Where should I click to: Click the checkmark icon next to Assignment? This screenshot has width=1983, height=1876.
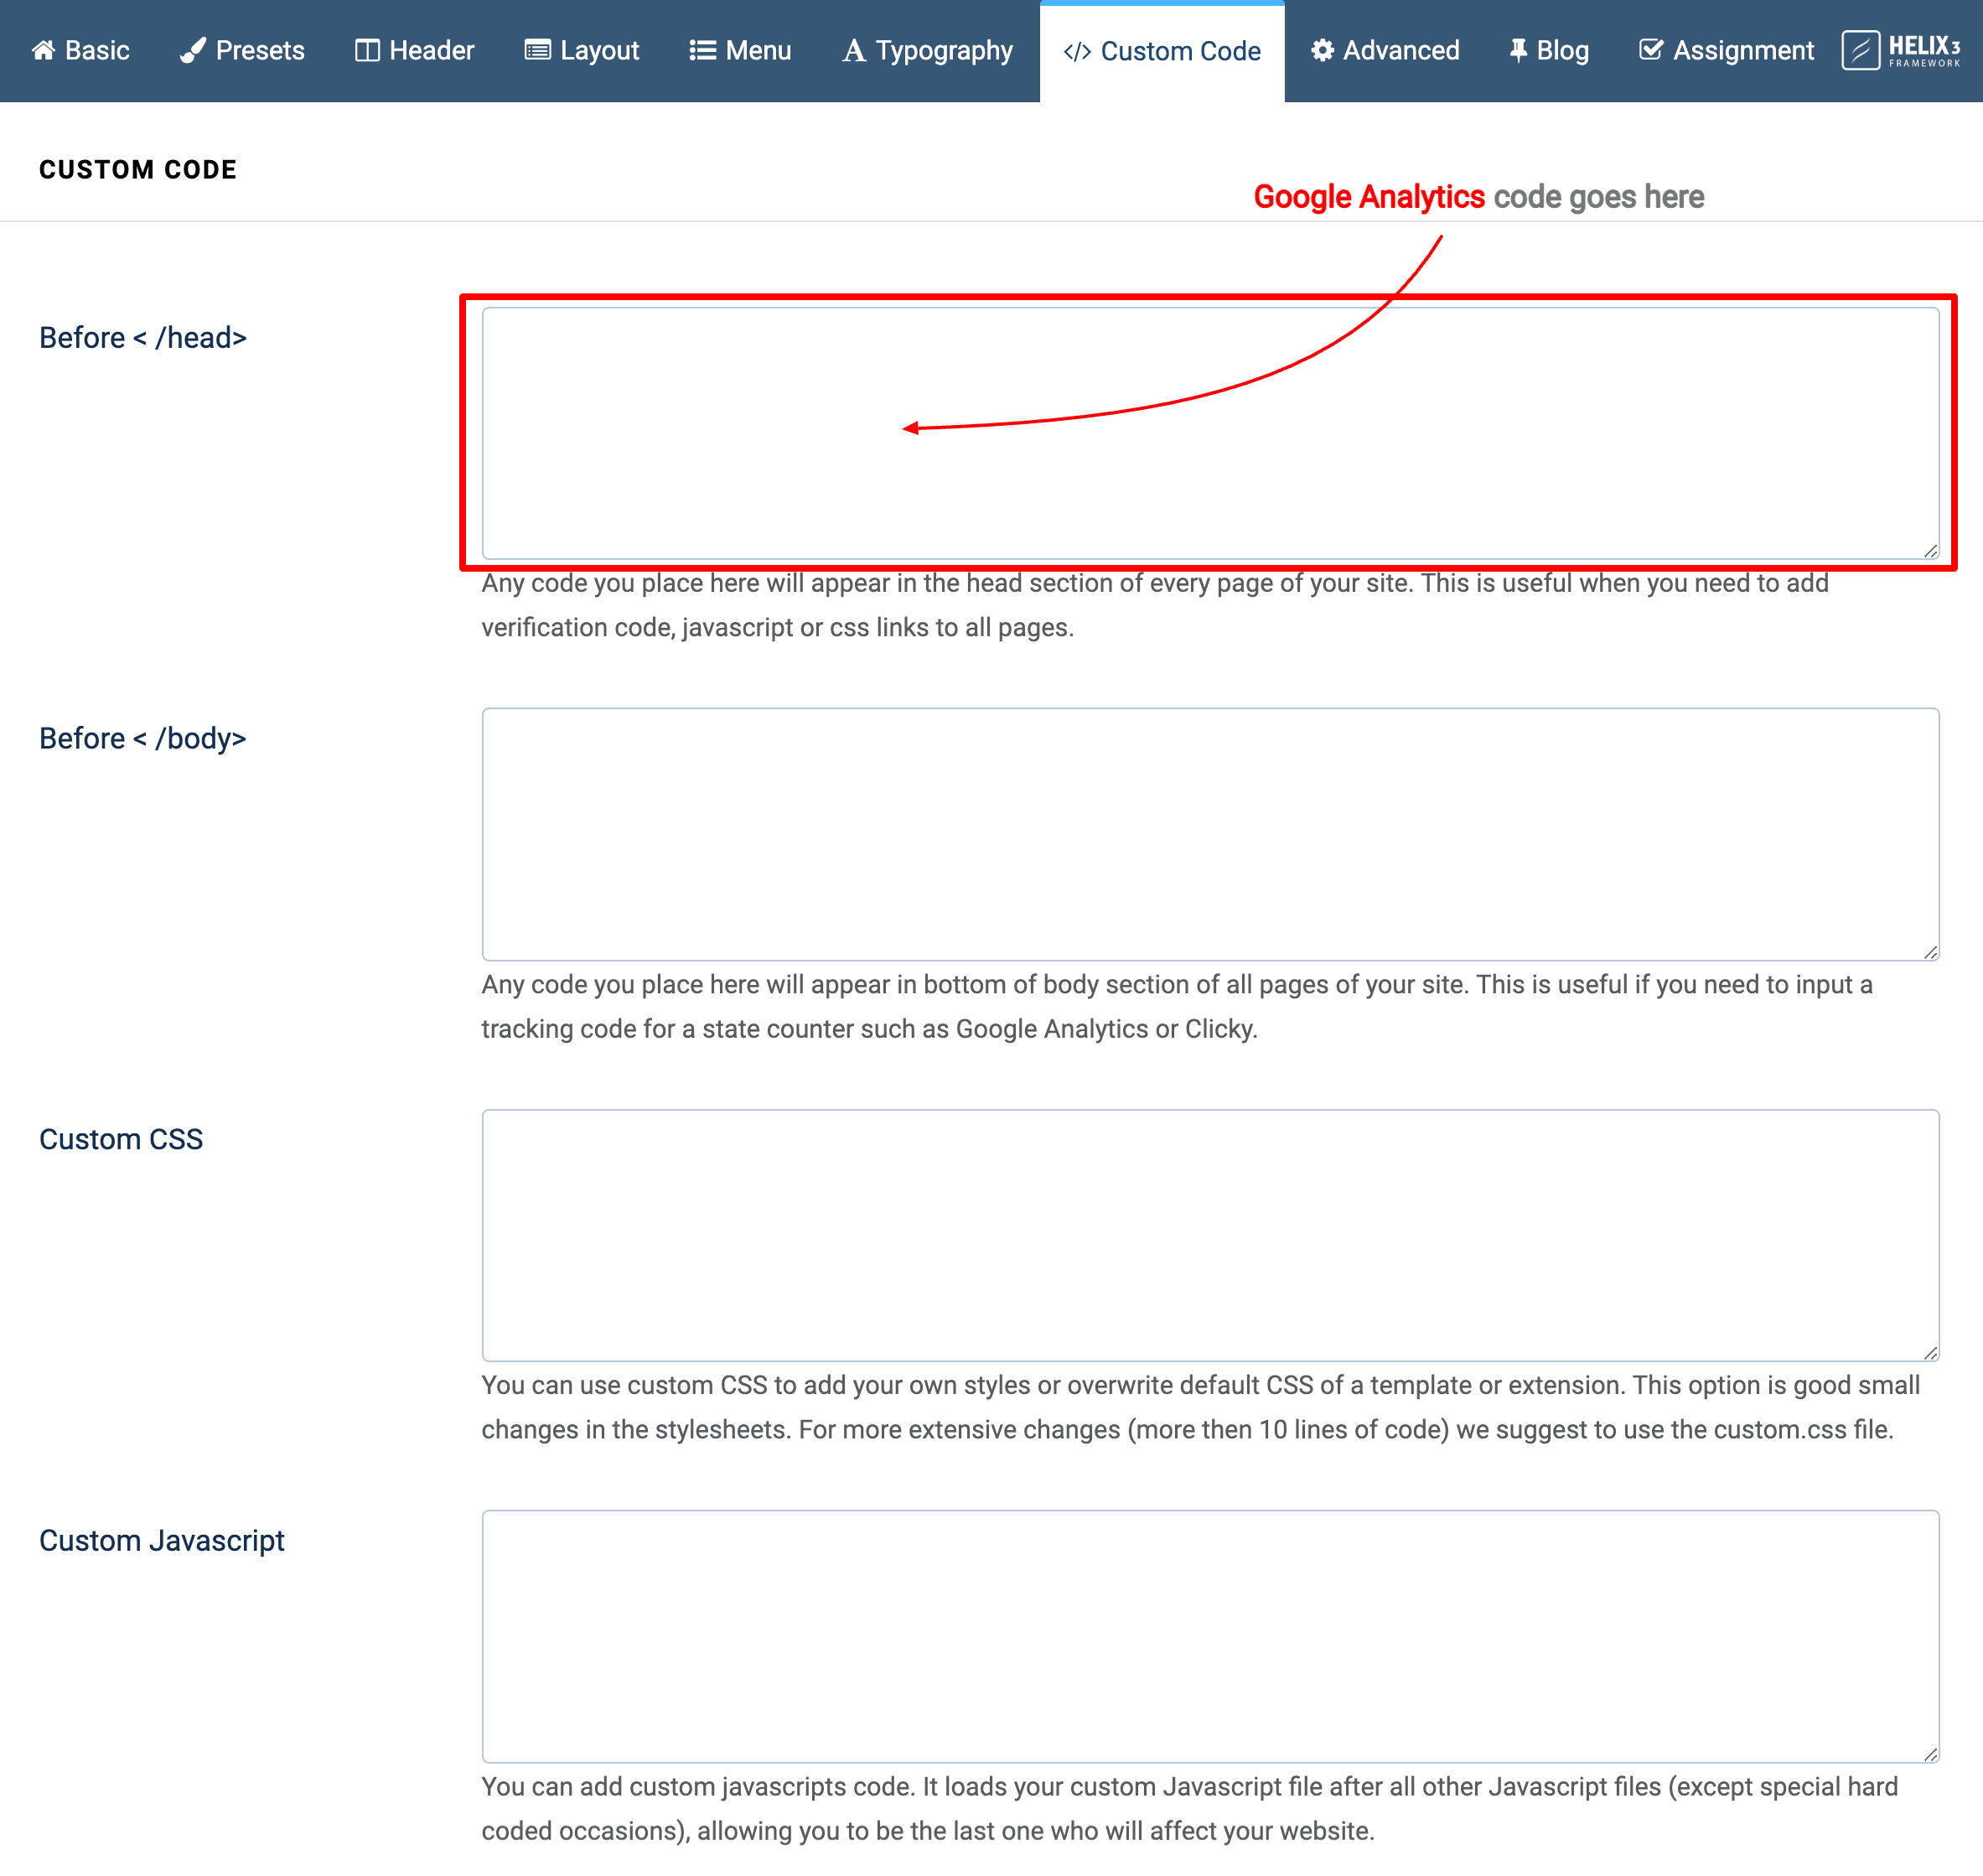click(x=1652, y=50)
